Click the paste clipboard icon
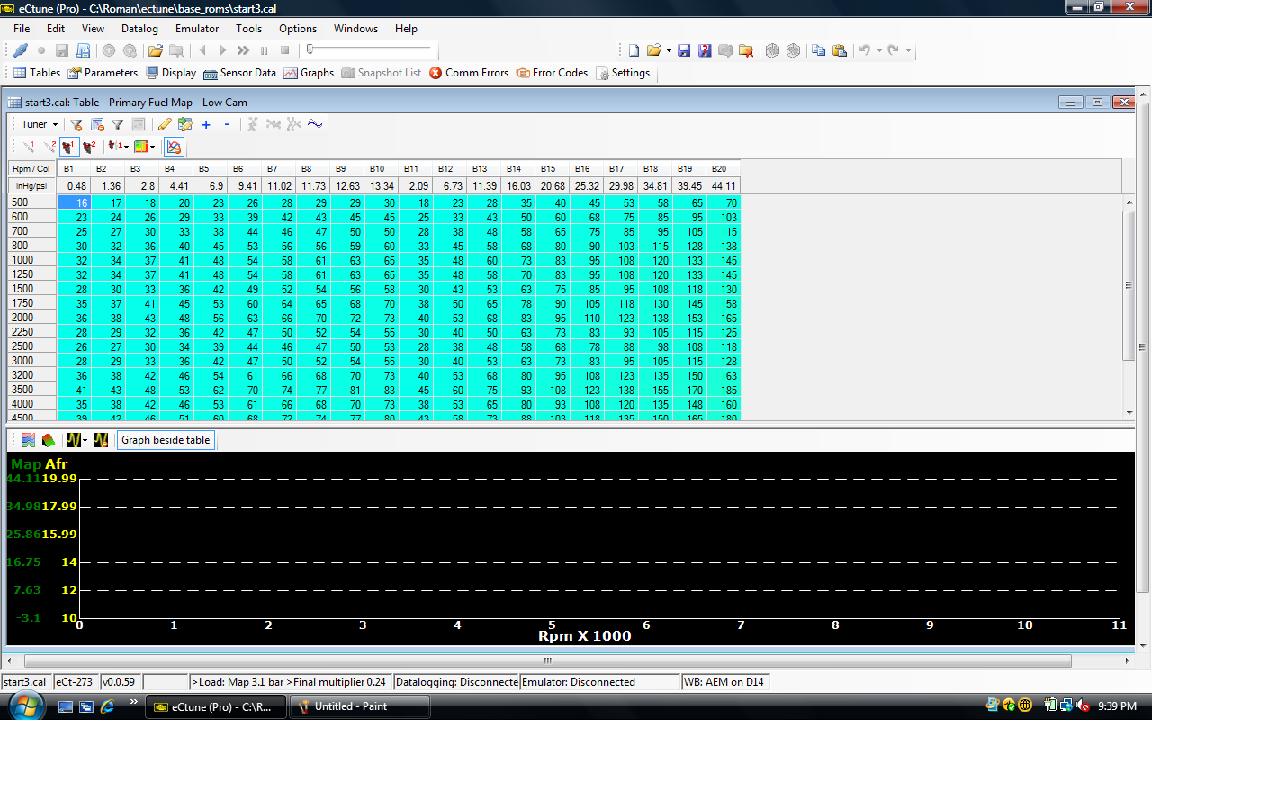1280x800 pixels. [839, 50]
